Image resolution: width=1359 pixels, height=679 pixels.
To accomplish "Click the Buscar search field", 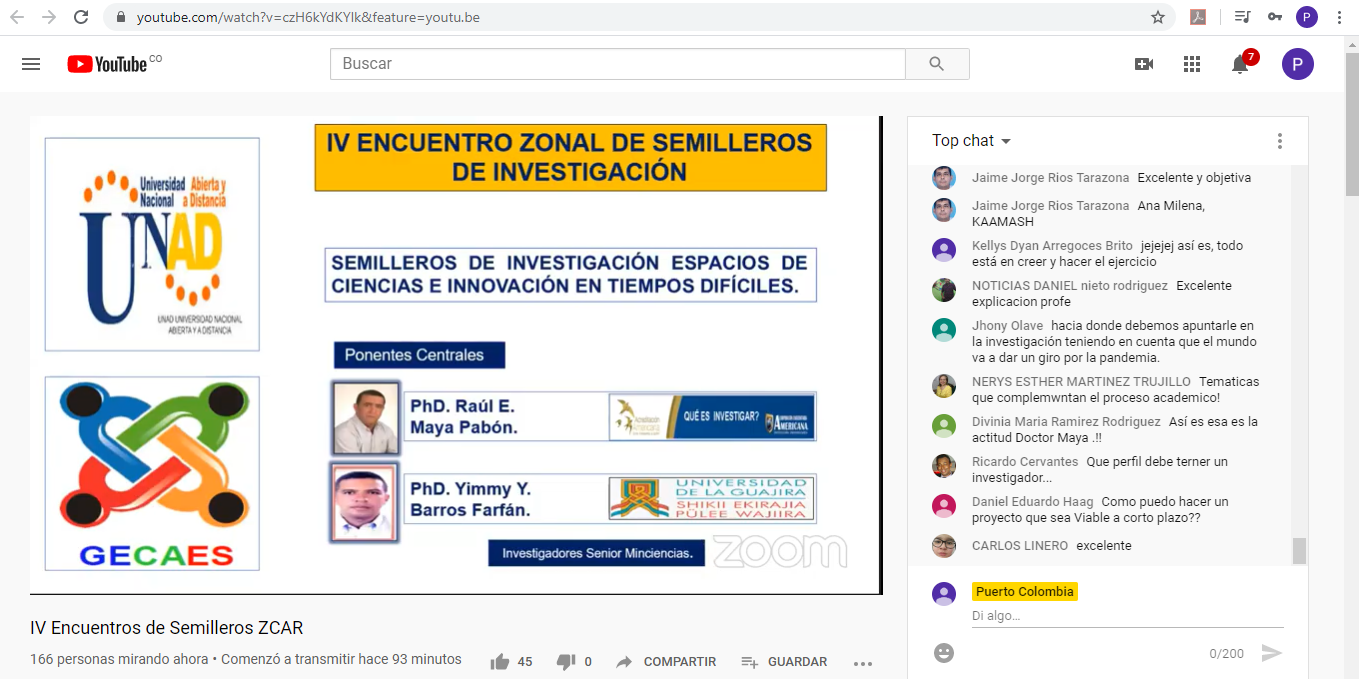I will (618, 64).
